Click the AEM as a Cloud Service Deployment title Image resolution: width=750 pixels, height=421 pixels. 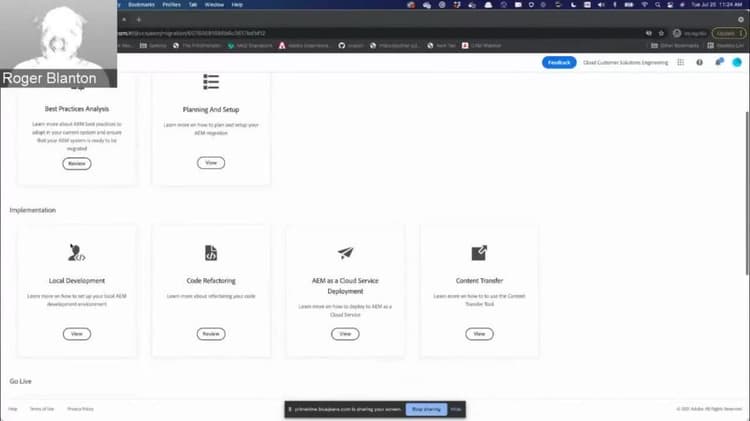[x=345, y=286]
